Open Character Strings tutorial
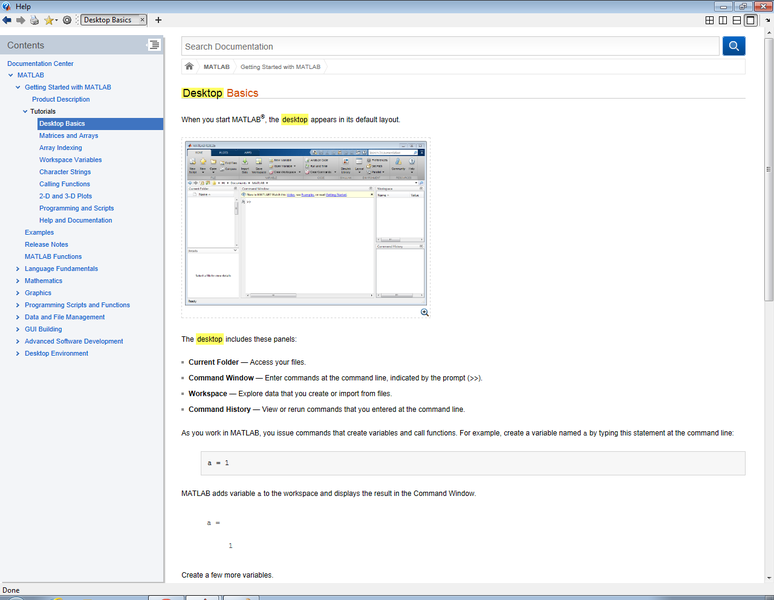 tap(65, 172)
